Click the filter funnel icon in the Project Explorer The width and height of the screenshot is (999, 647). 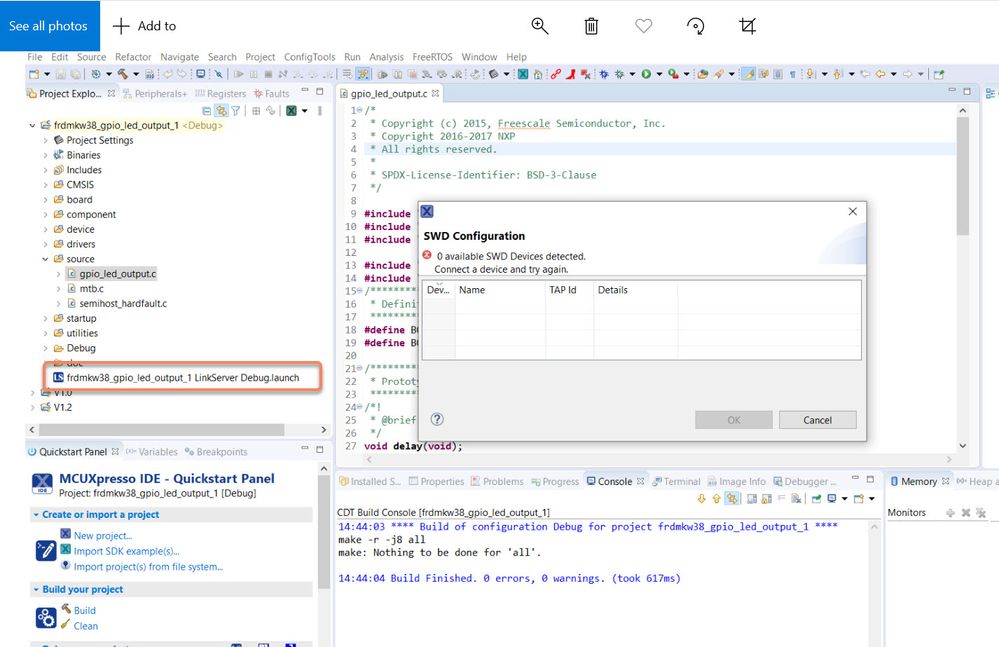tap(236, 111)
